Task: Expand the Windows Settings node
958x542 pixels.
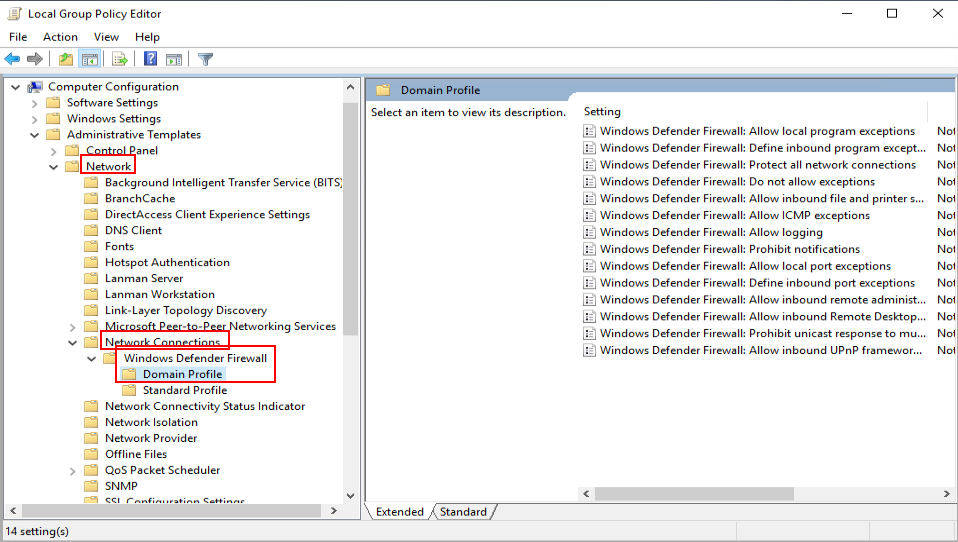Action: 35,119
